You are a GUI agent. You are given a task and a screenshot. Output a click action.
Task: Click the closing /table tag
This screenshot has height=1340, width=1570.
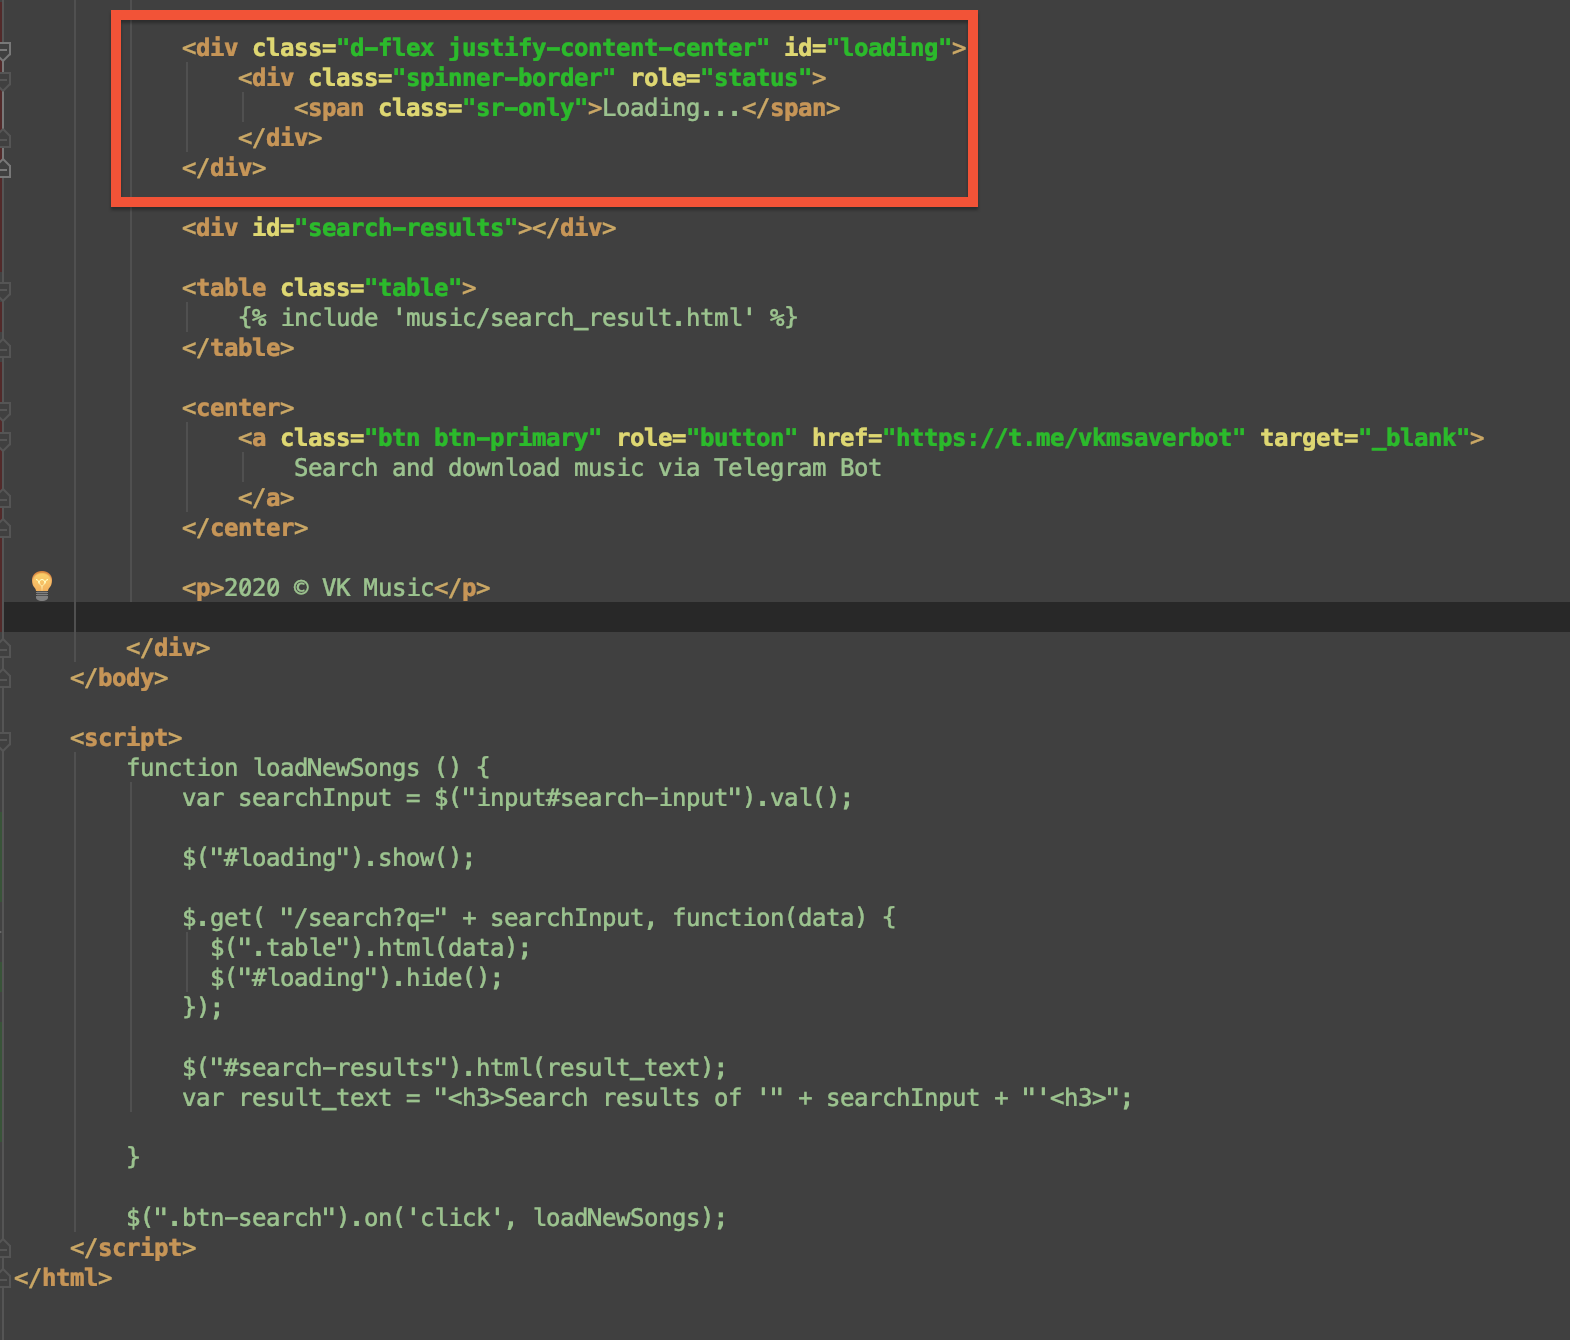pos(238,348)
